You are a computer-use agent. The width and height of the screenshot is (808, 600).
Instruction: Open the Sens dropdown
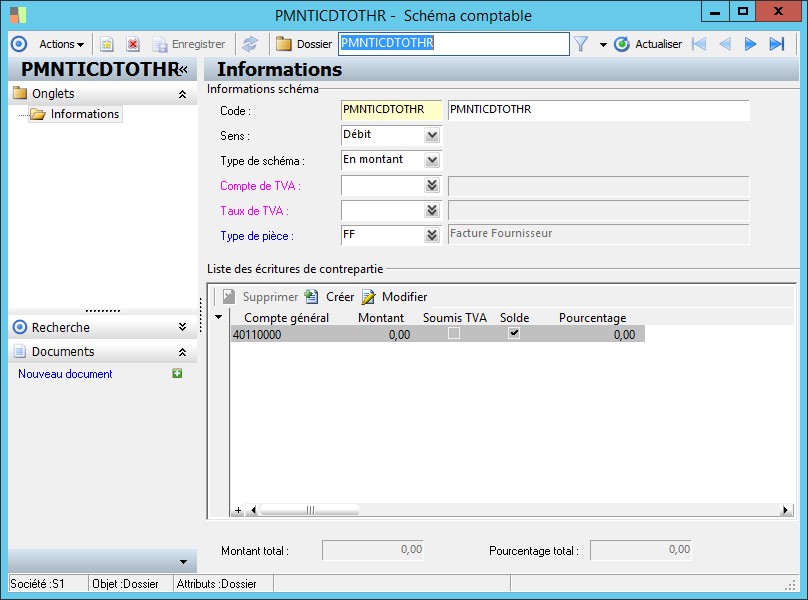pyautogui.click(x=432, y=135)
